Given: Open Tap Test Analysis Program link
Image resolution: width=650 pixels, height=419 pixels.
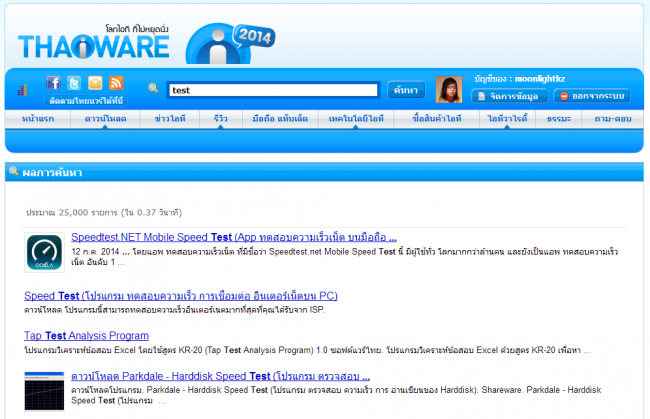Looking at the screenshot, I should pyautogui.click(x=86, y=336).
